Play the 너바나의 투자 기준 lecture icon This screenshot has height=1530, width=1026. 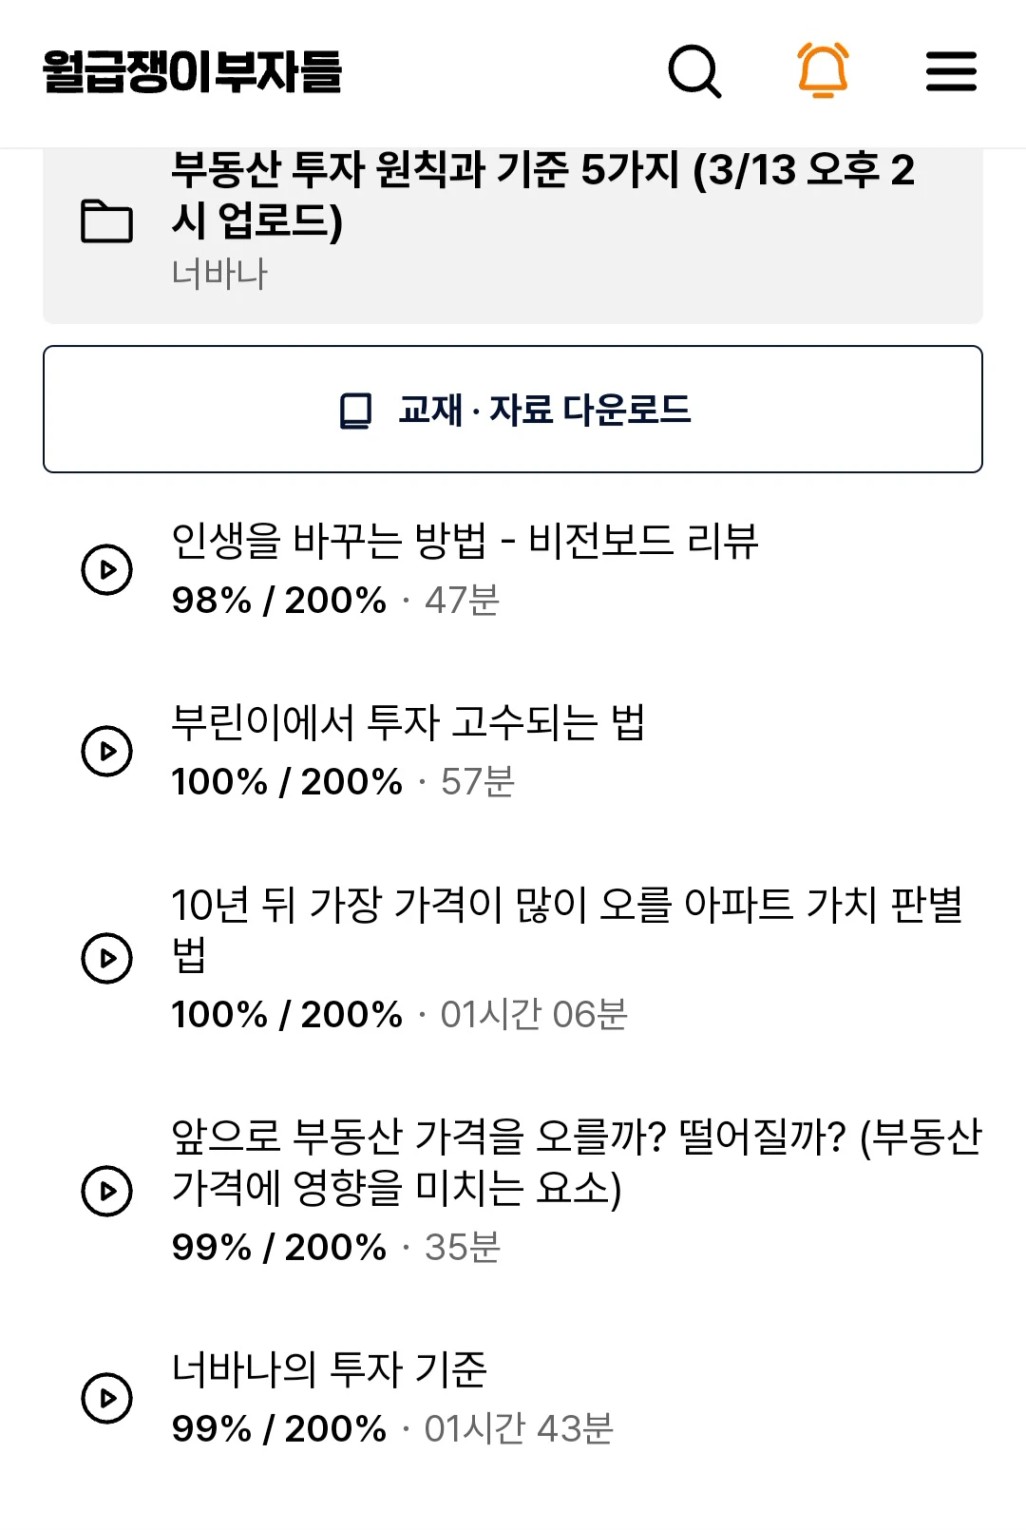pyautogui.click(x=107, y=1398)
